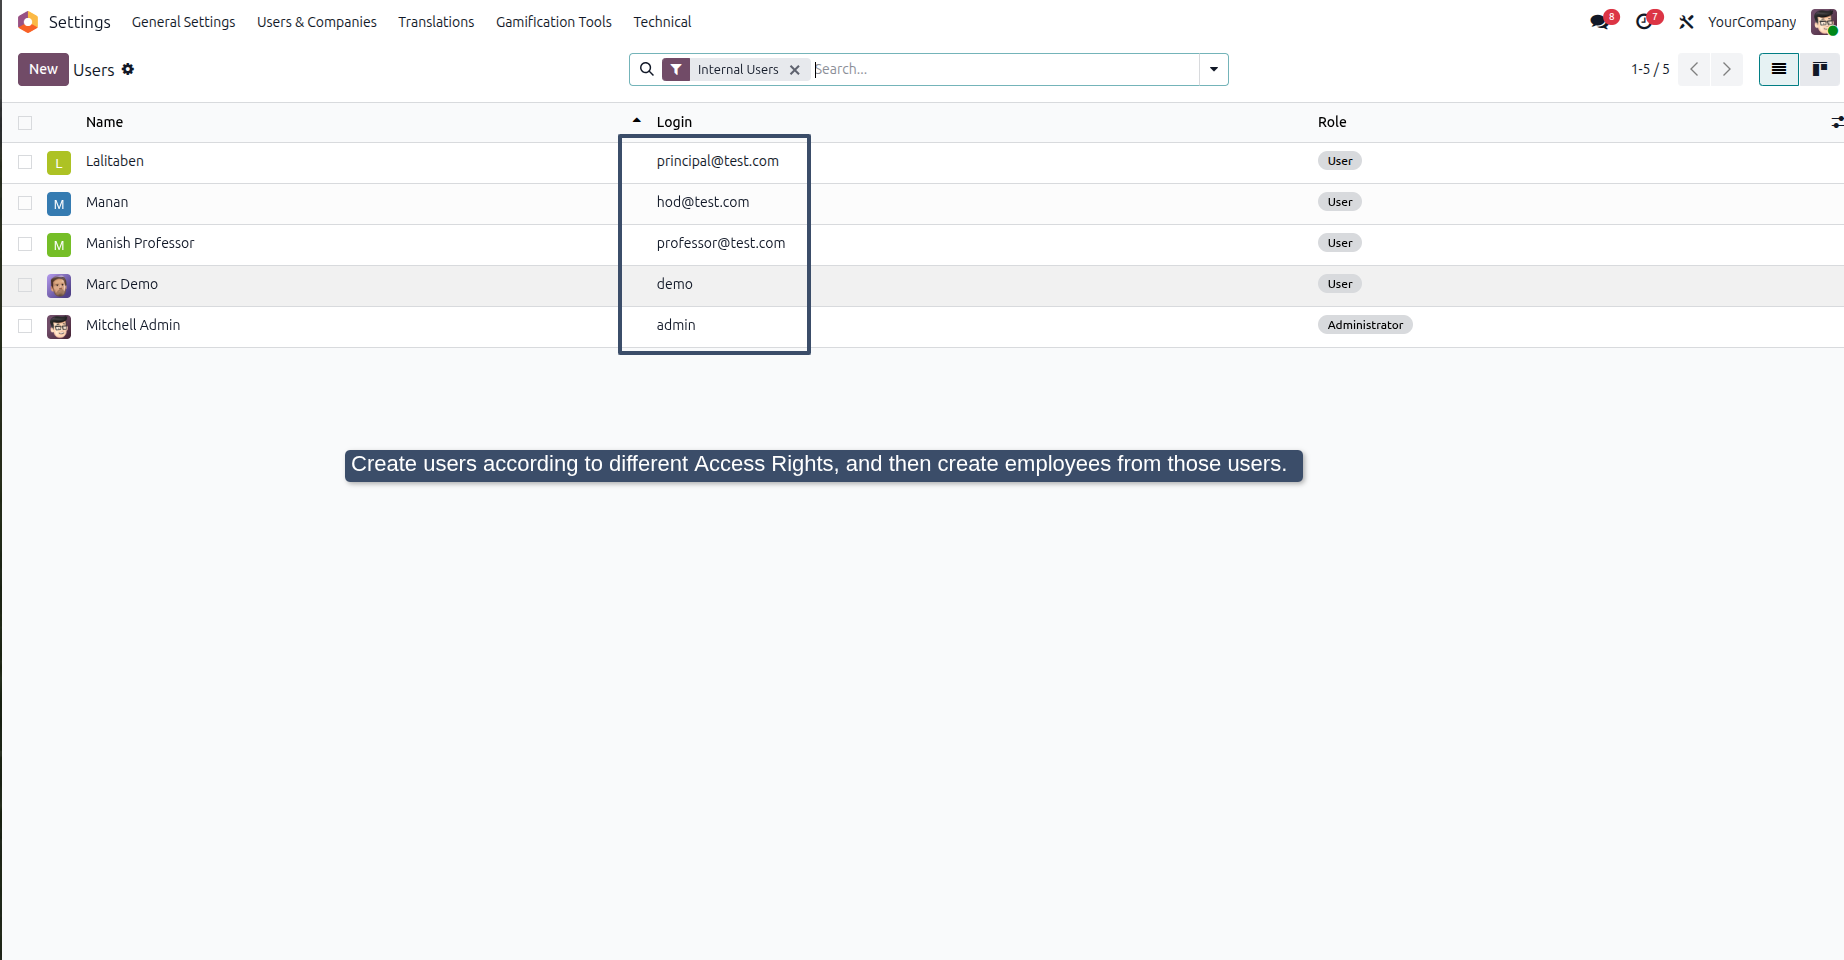
Task: Open the General Settings menu
Action: pos(184,22)
